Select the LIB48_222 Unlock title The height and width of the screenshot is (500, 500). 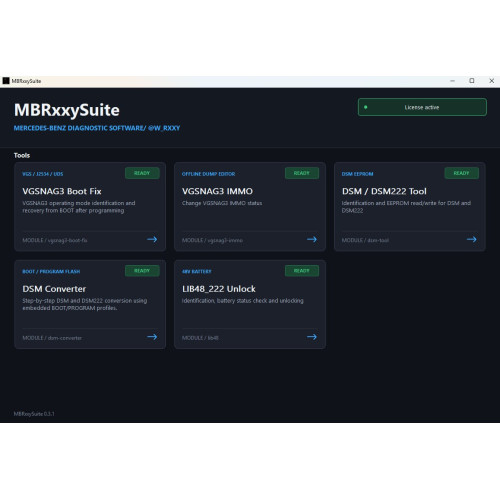[x=219, y=289]
